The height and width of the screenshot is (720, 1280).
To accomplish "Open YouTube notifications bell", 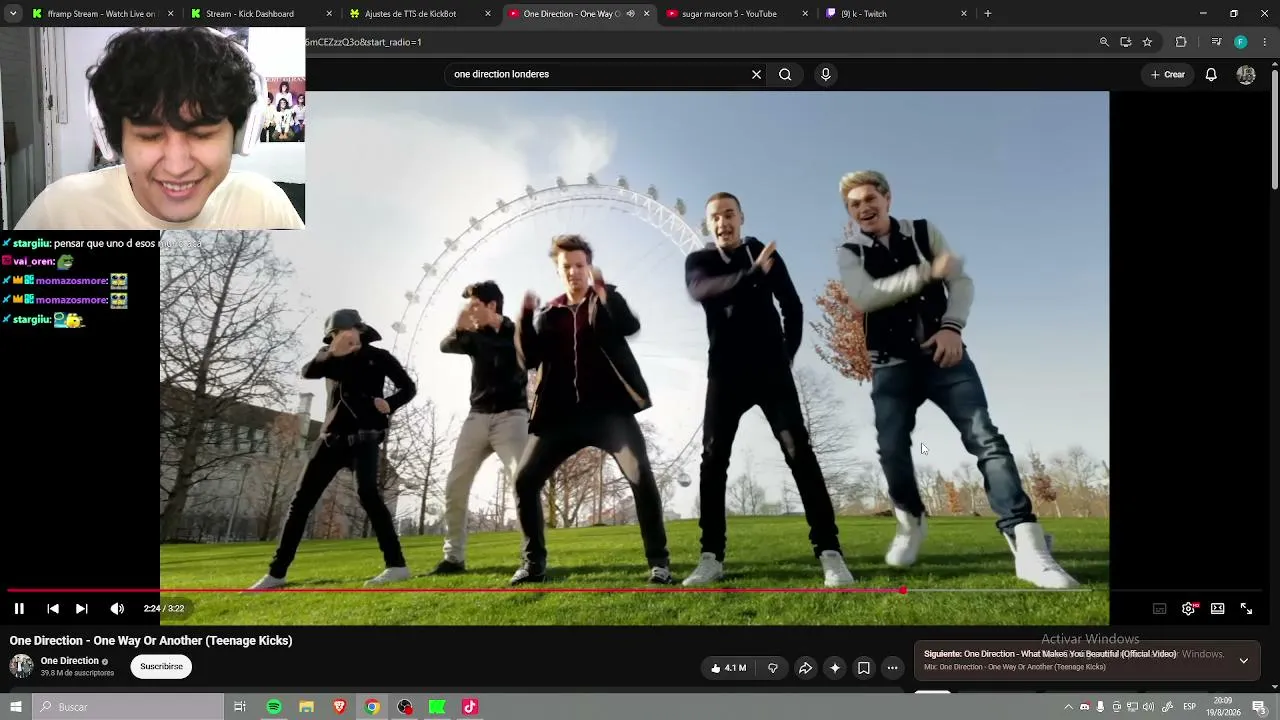I will click(1211, 74).
